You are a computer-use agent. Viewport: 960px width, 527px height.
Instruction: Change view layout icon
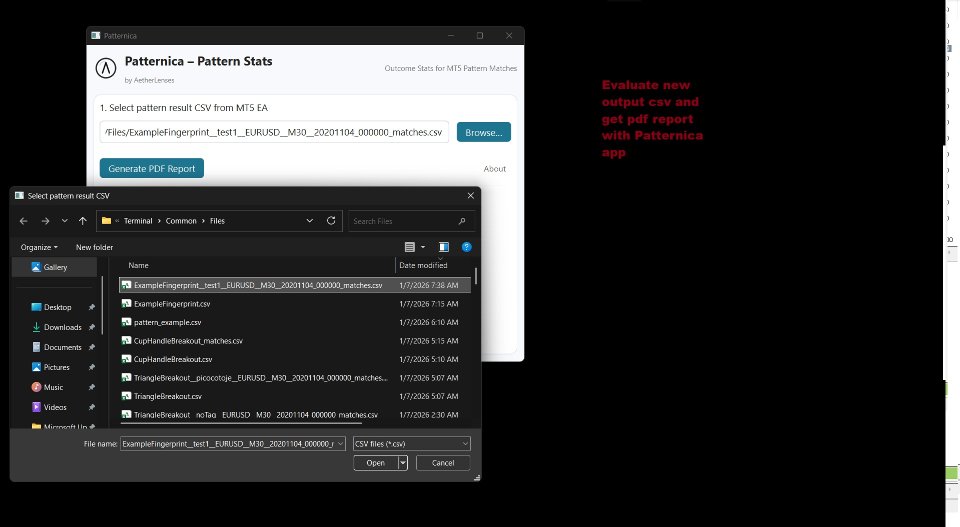tap(410, 247)
